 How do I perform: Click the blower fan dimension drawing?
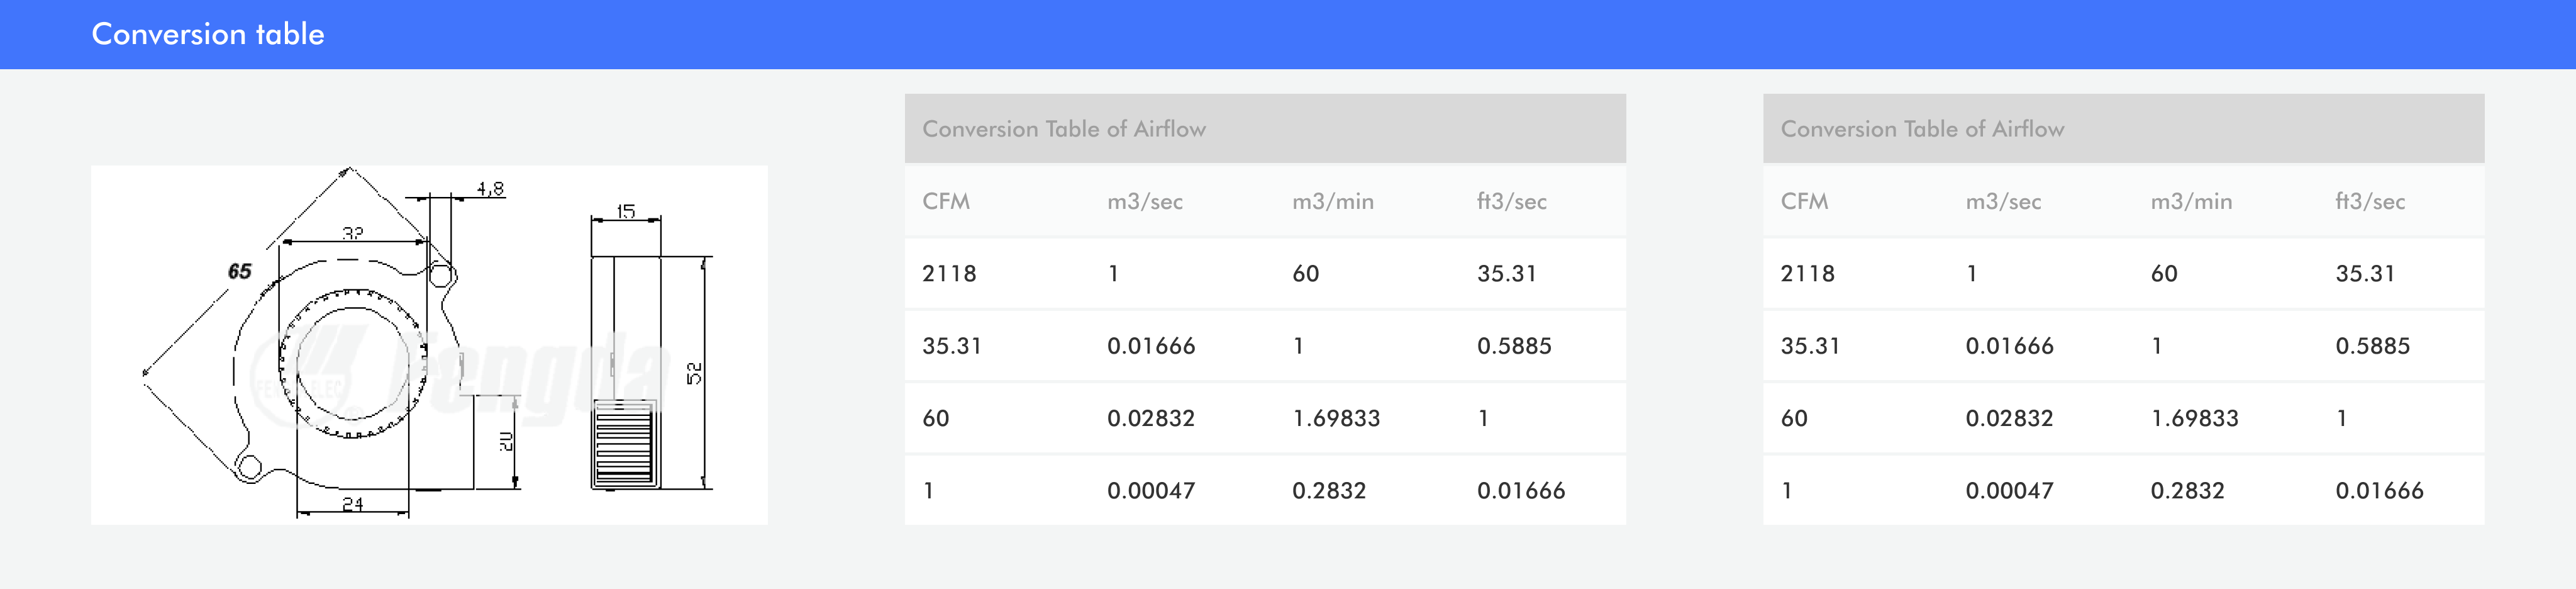point(429,345)
